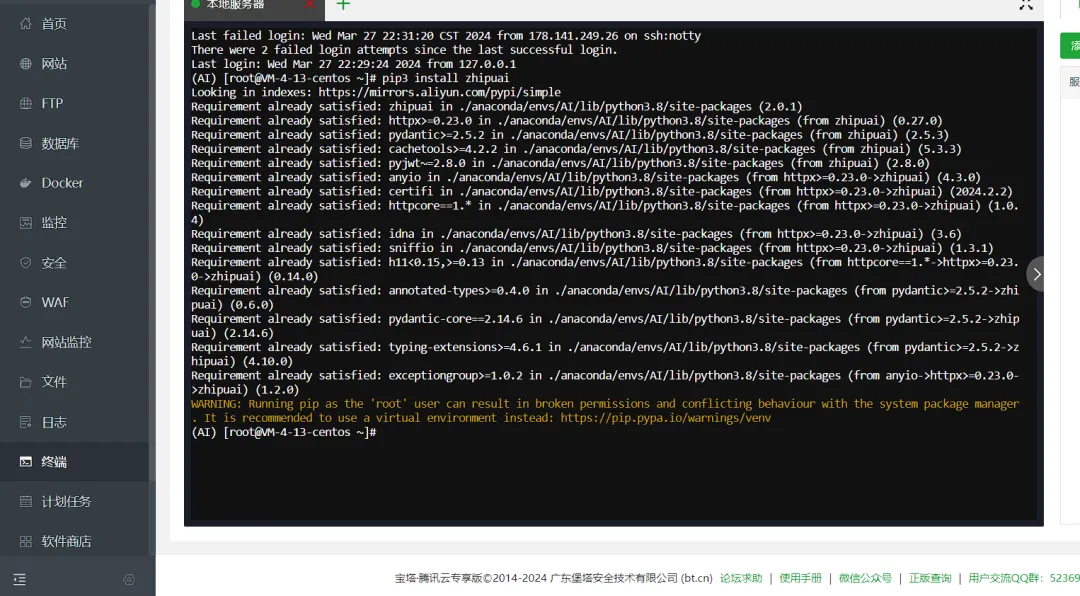Open the 文件 folder icon
The height and width of the screenshot is (596, 1080).
point(25,382)
